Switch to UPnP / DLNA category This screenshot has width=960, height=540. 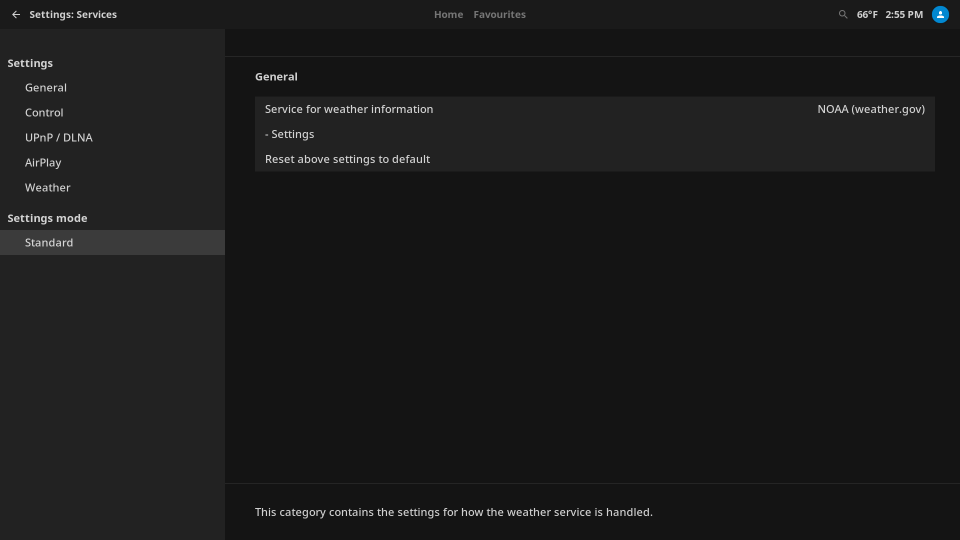(59, 138)
